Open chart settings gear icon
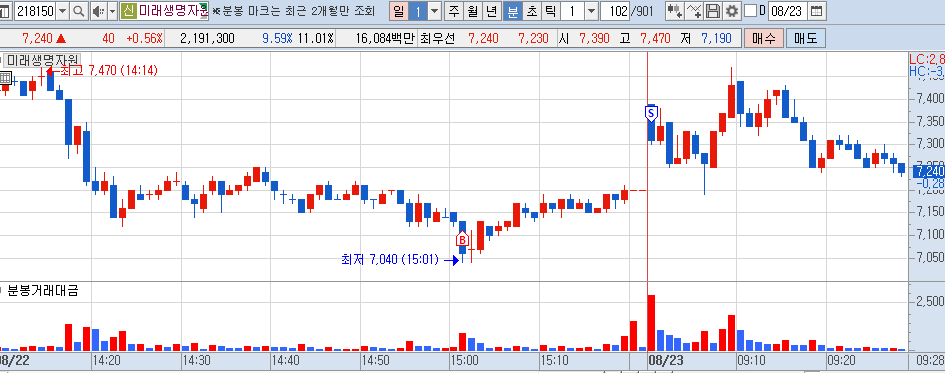 (x=732, y=11)
